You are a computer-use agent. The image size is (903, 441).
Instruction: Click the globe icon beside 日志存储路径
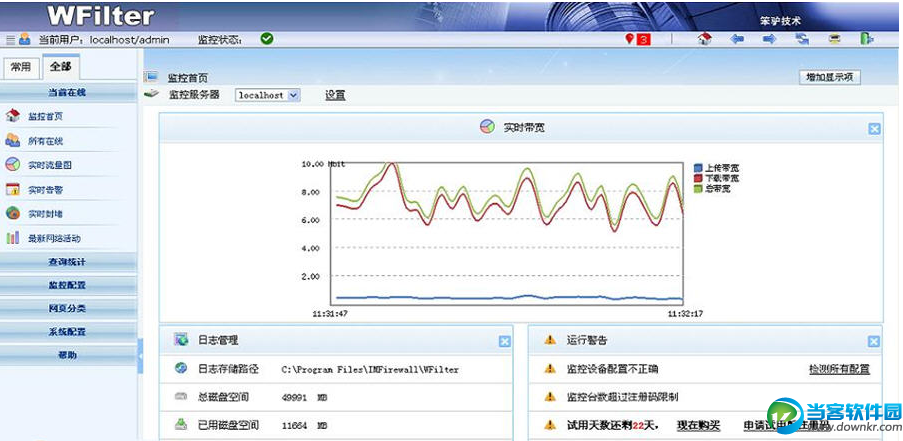[181, 368]
